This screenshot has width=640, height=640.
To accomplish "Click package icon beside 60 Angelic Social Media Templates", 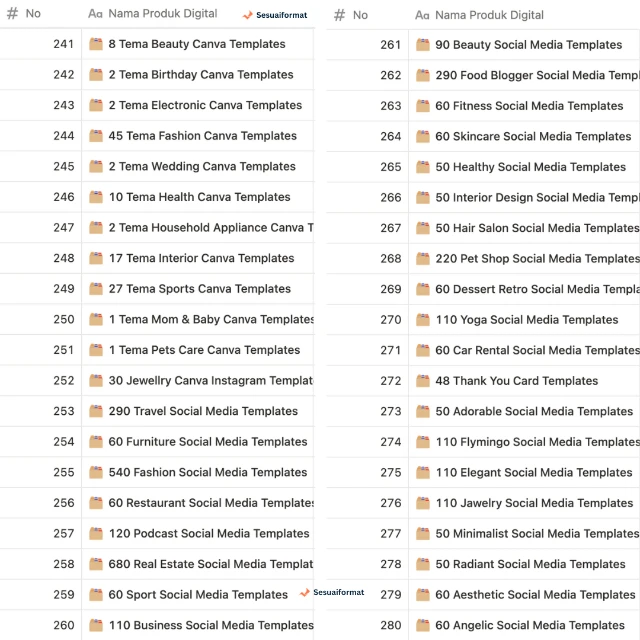I will pyautogui.click(x=423, y=625).
